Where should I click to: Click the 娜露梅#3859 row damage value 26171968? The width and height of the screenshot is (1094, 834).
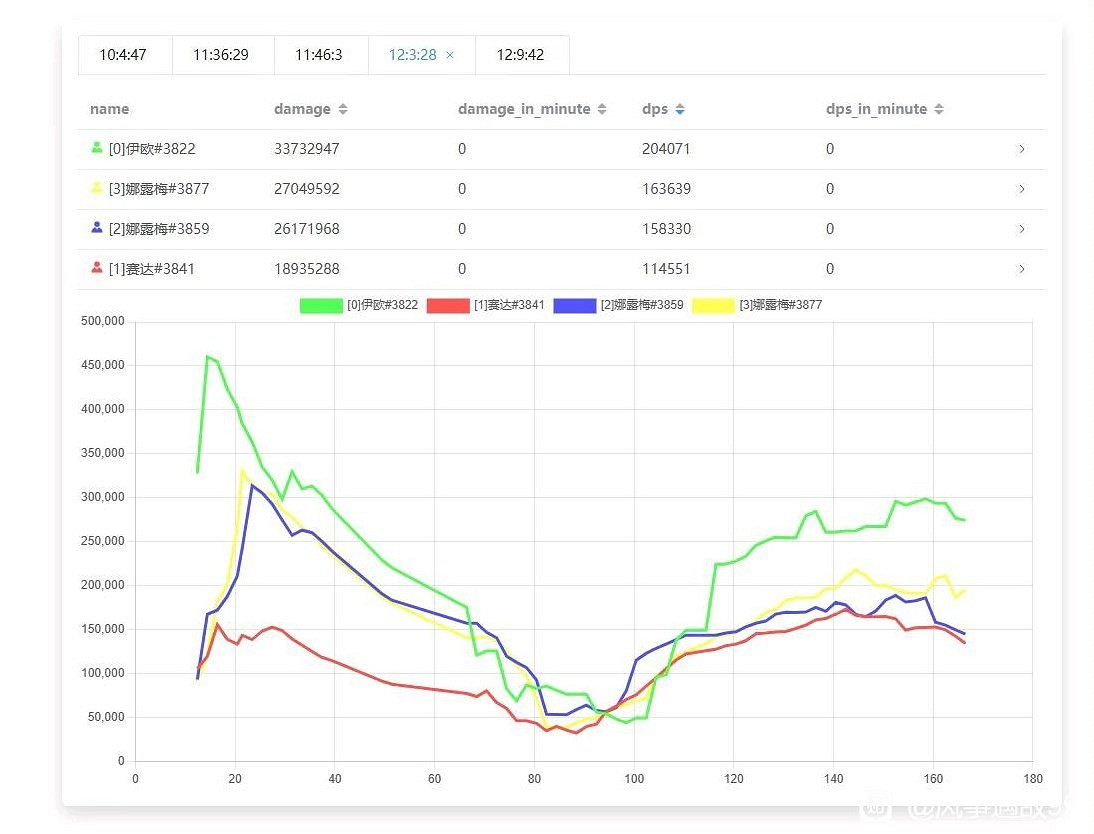coord(307,229)
